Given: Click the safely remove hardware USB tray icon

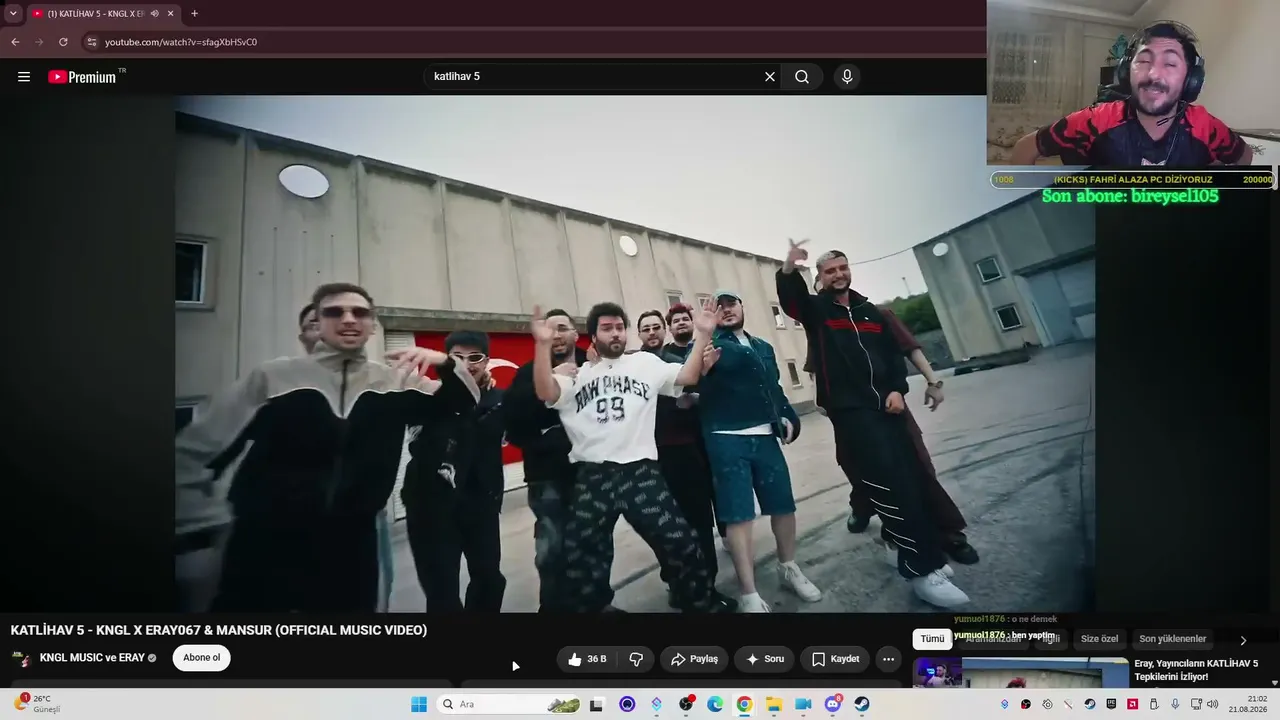Looking at the screenshot, I should pos(1154,704).
